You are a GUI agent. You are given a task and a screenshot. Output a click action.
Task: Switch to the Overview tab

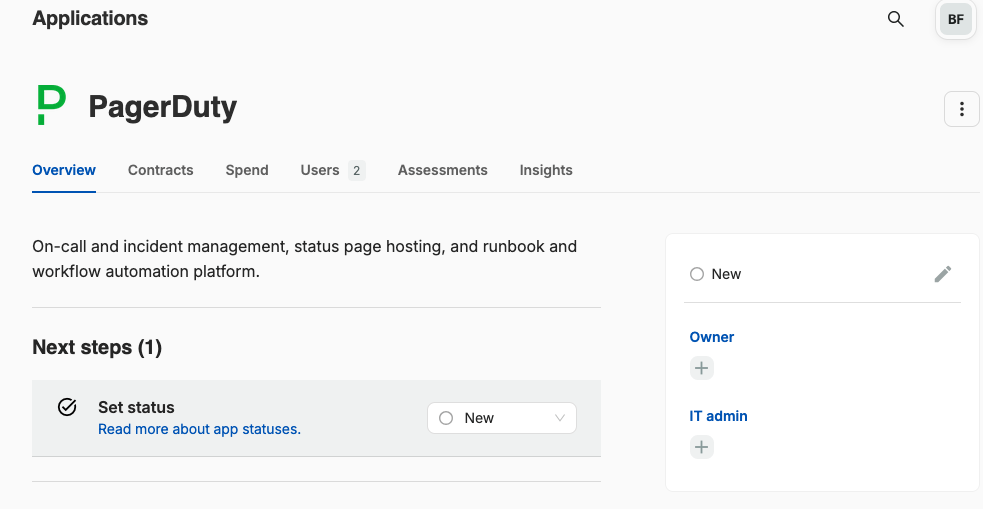(x=64, y=170)
